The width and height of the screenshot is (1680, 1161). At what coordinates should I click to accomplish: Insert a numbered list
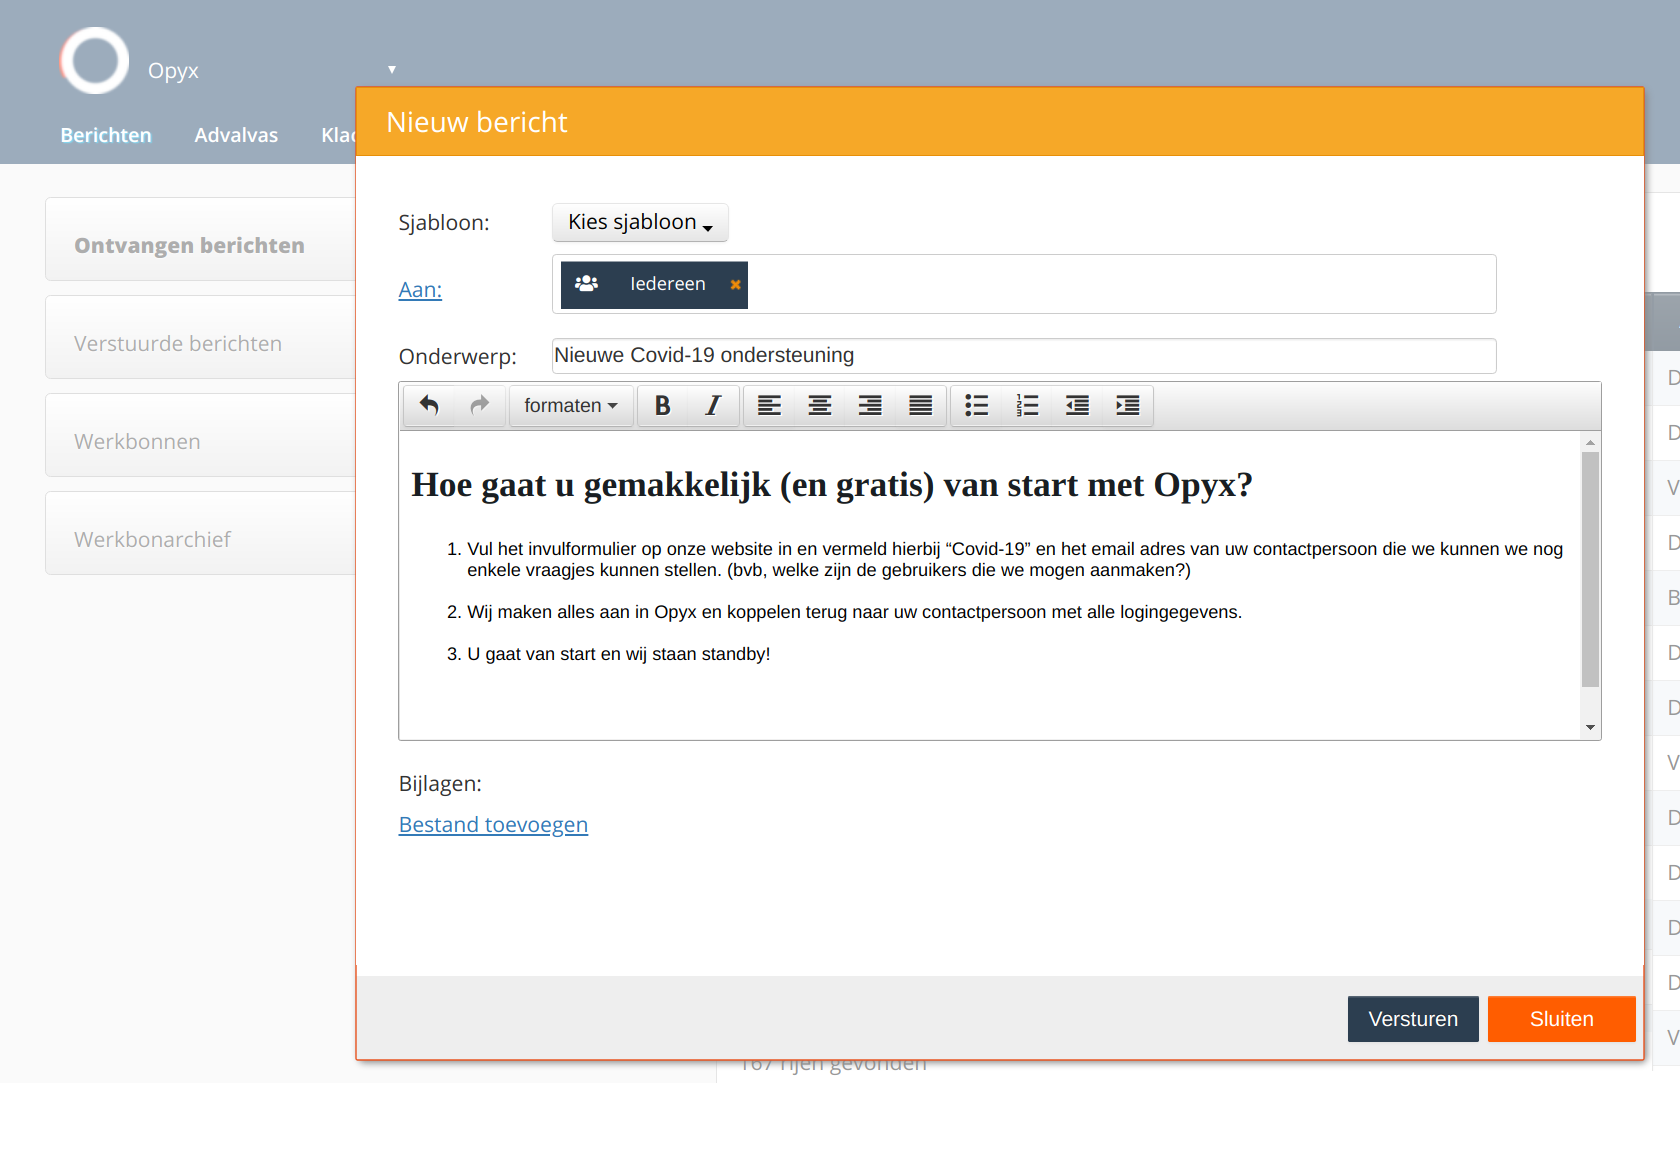click(1027, 405)
